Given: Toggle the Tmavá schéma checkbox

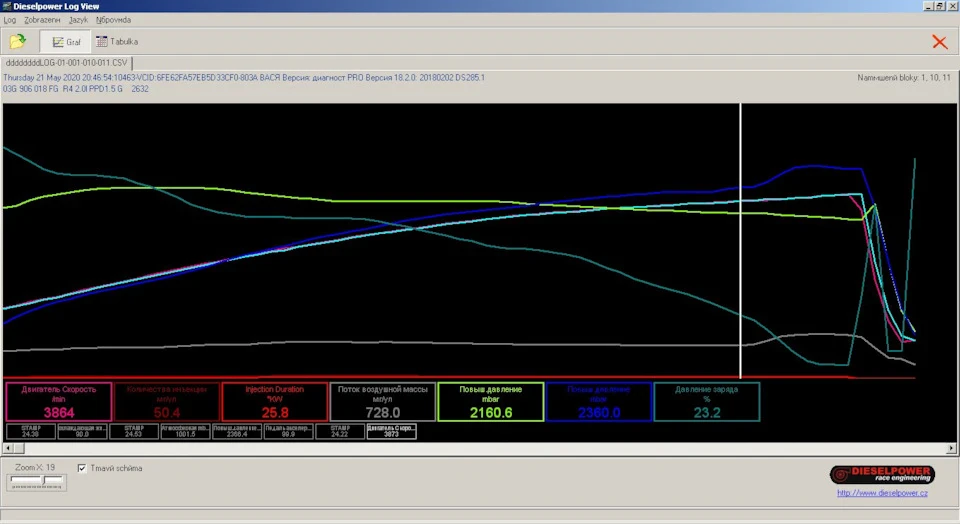Looking at the screenshot, I should (82, 468).
